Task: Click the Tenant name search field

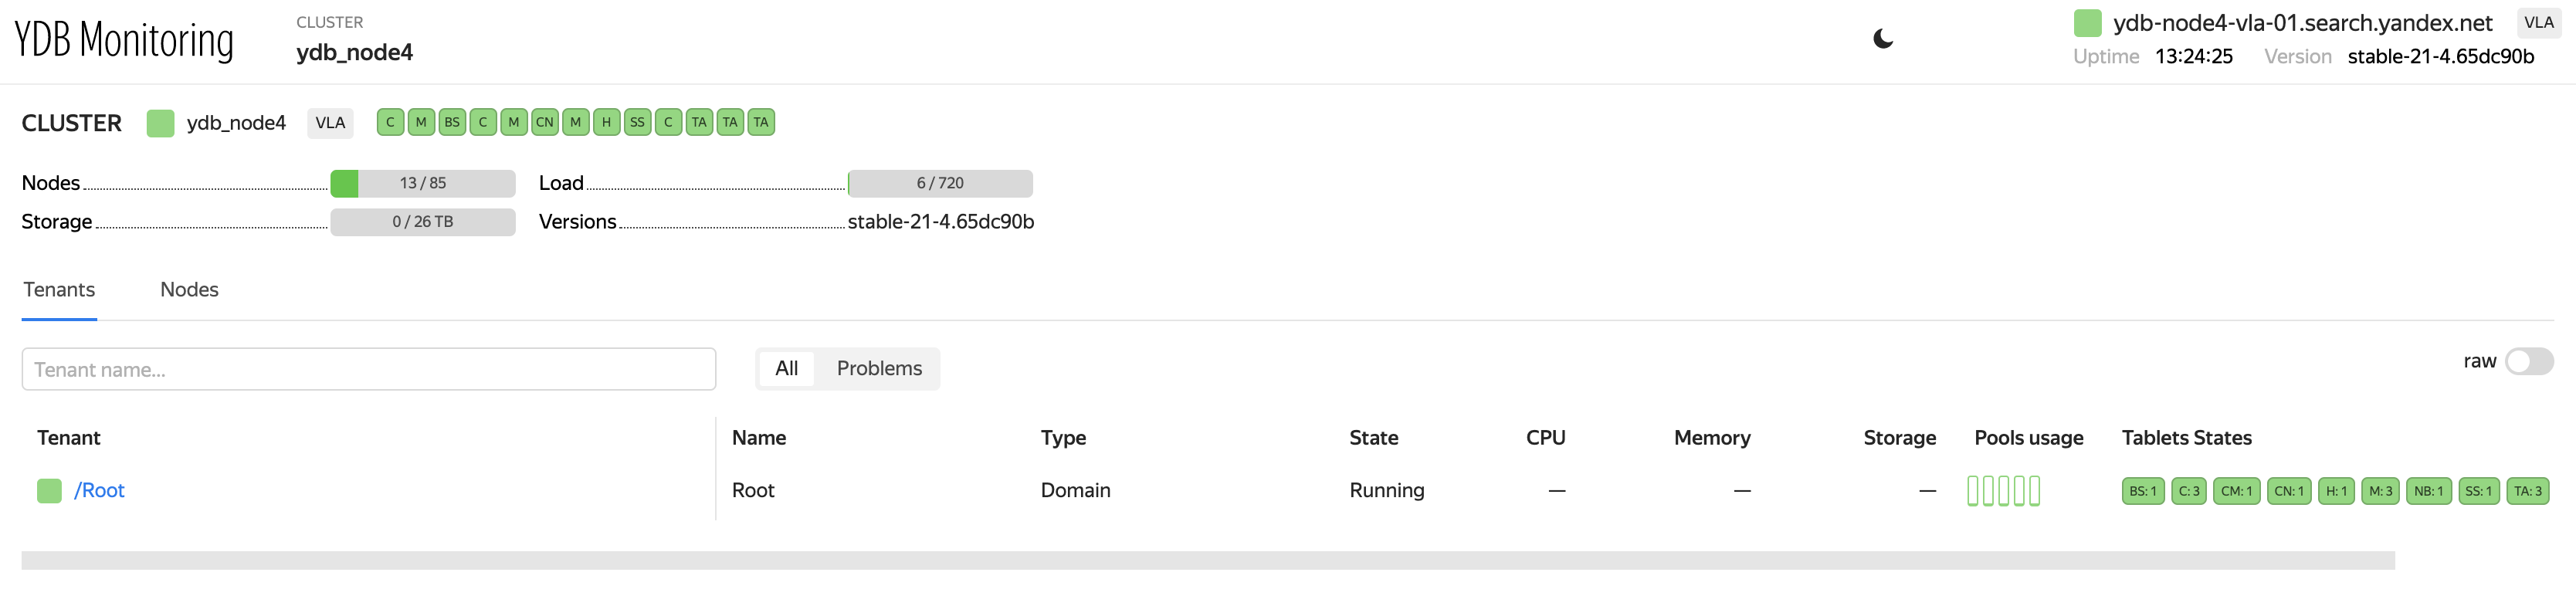Action: pyautogui.click(x=368, y=368)
